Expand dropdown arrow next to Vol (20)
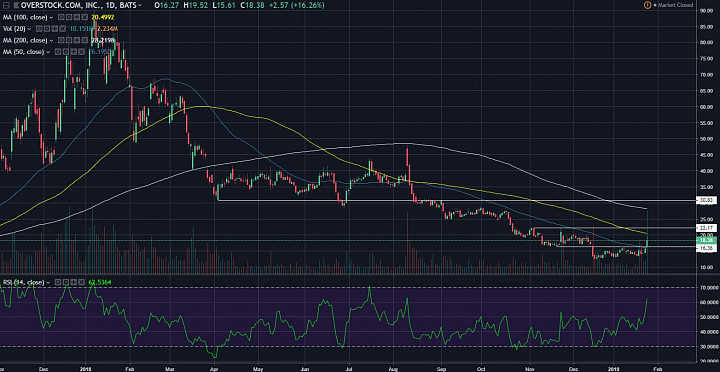 pyautogui.click(x=29, y=29)
